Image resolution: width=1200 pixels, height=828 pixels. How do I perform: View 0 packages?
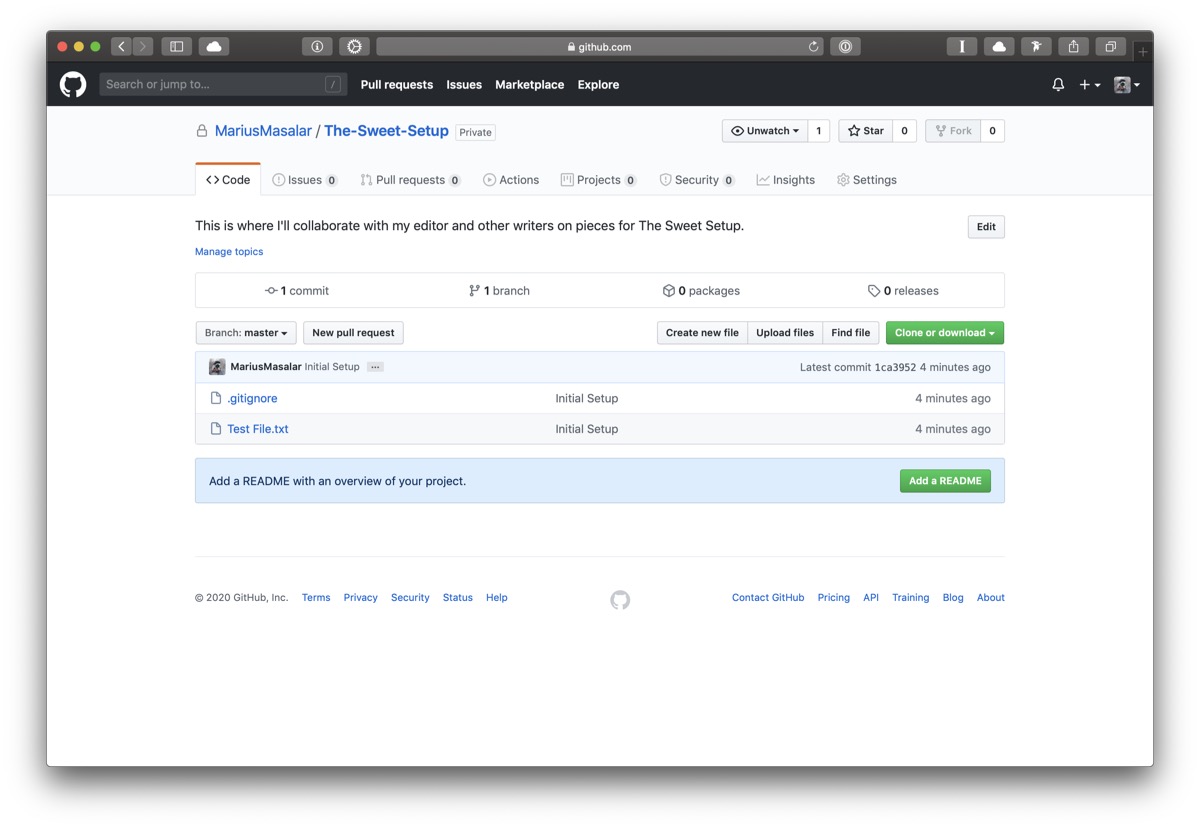(701, 291)
